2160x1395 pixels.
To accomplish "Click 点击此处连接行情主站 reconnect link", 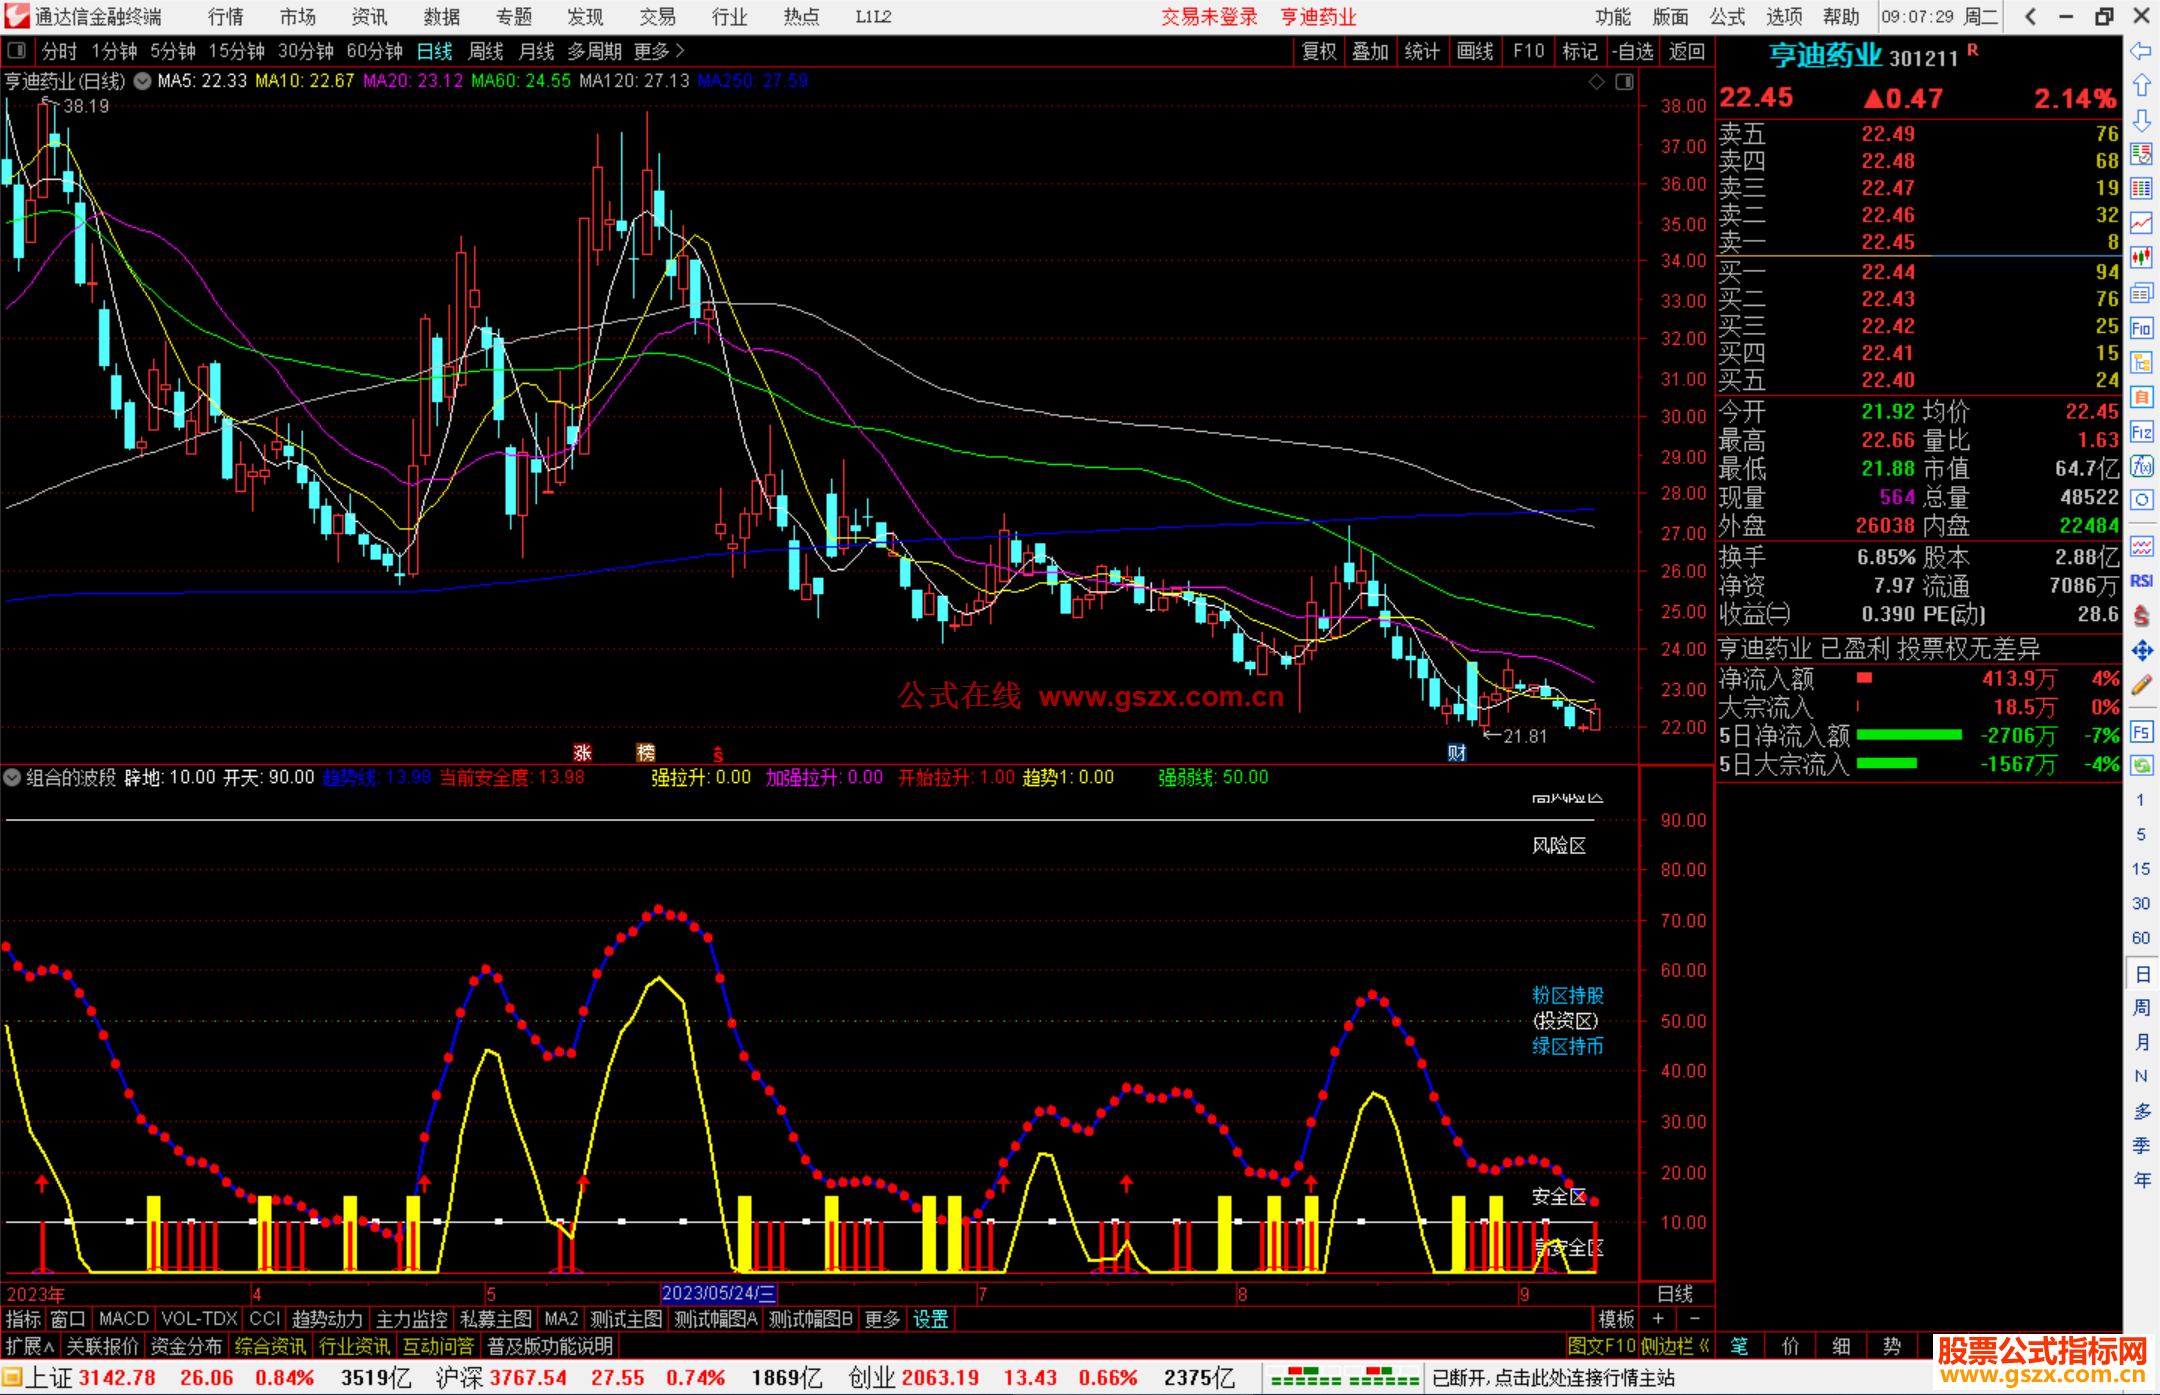I will [1585, 1378].
